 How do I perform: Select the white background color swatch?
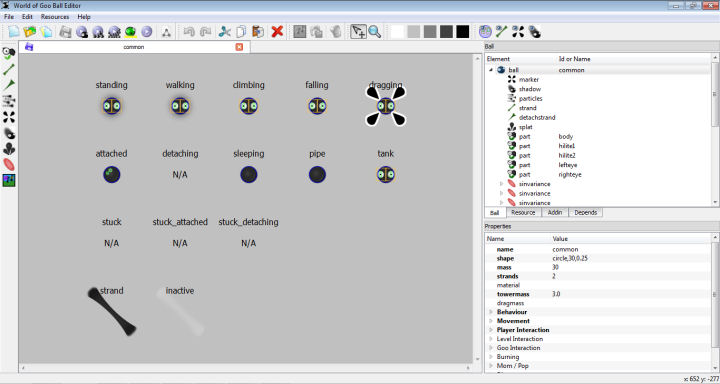[x=398, y=32]
